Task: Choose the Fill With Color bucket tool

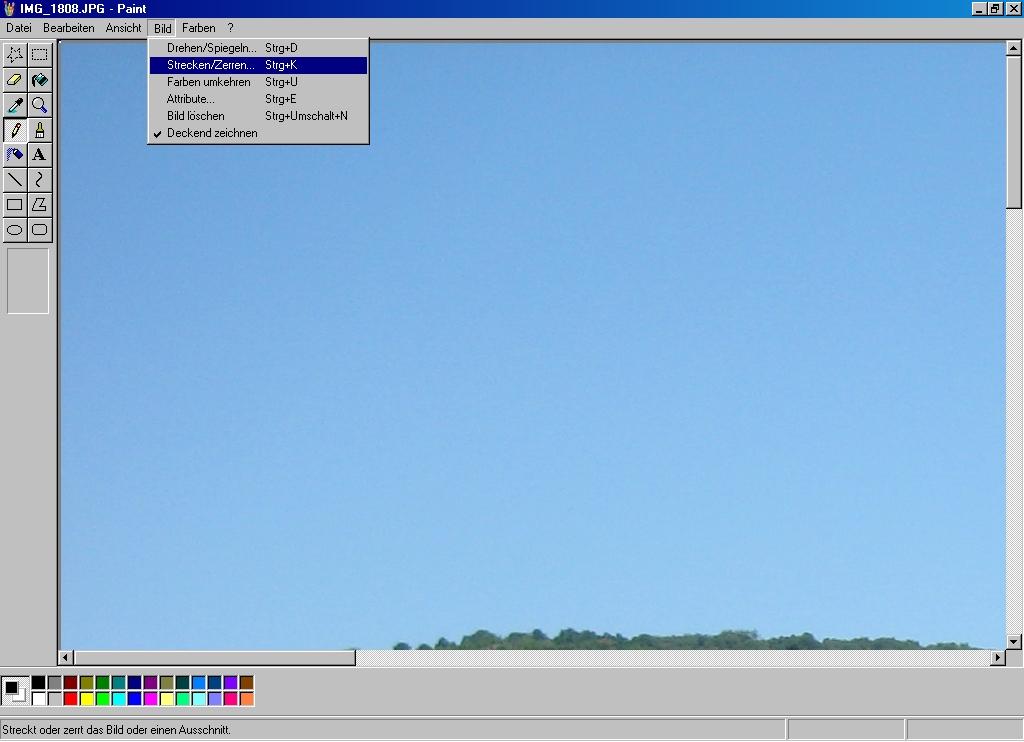Action: [x=39, y=80]
